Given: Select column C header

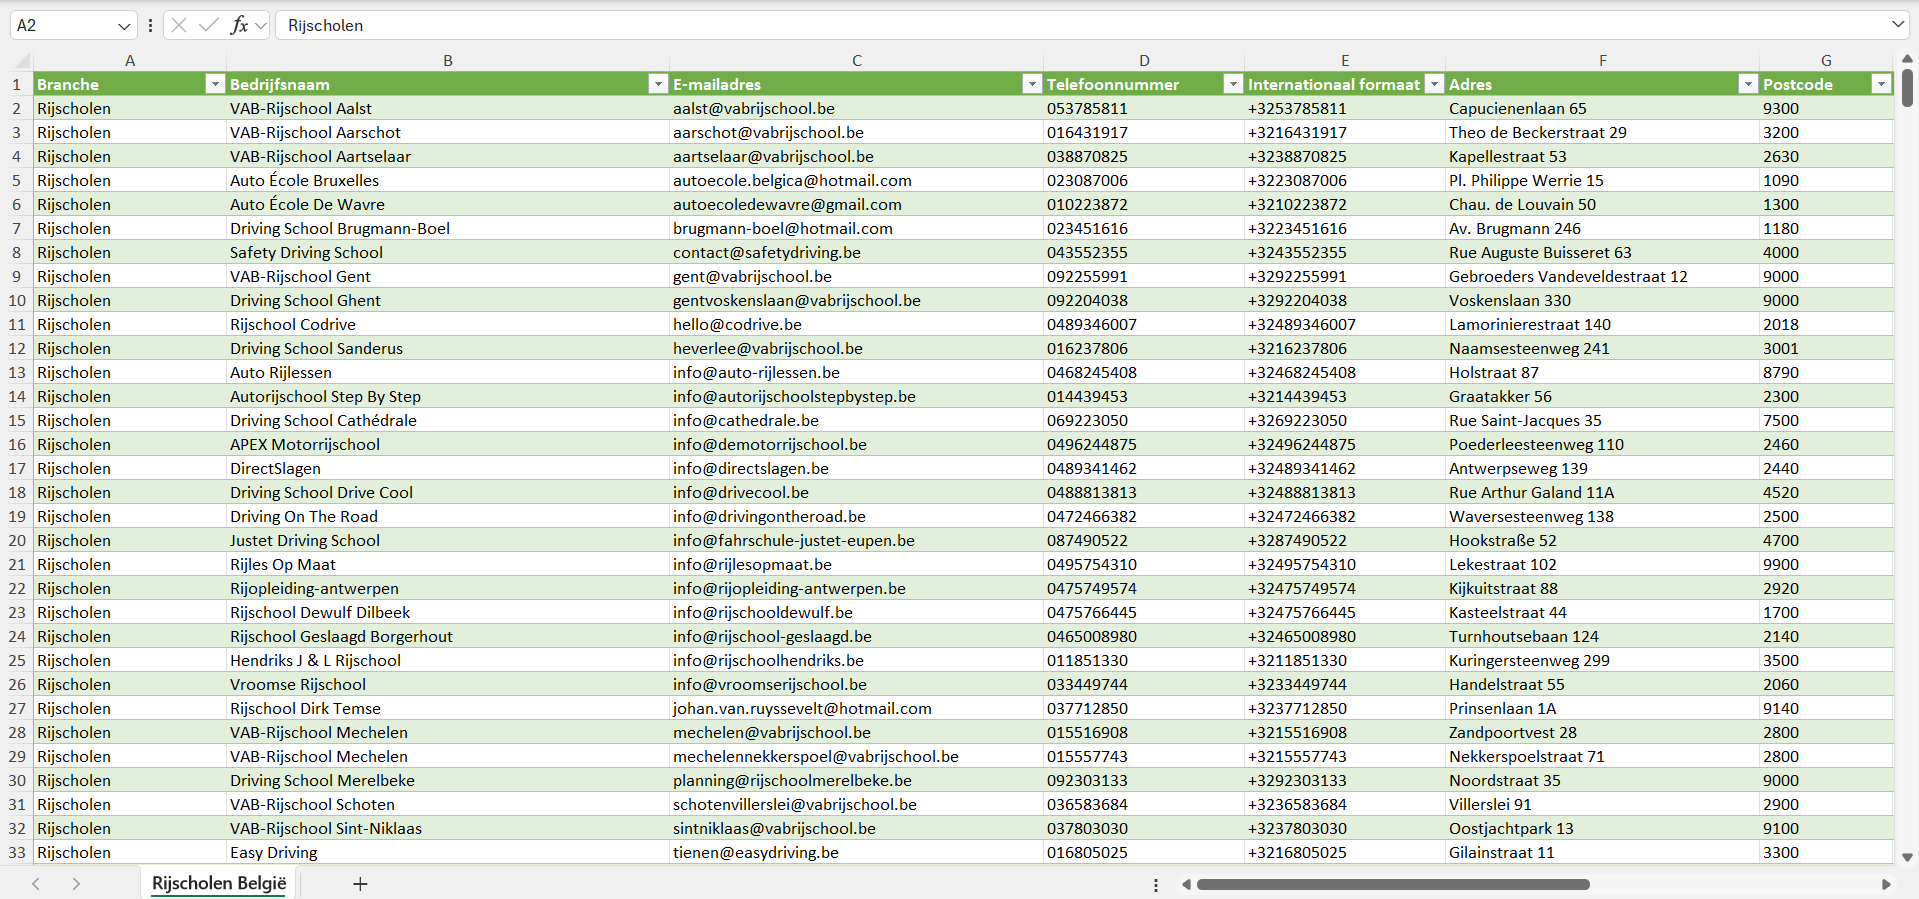Looking at the screenshot, I should pyautogui.click(x=856, y=60).
